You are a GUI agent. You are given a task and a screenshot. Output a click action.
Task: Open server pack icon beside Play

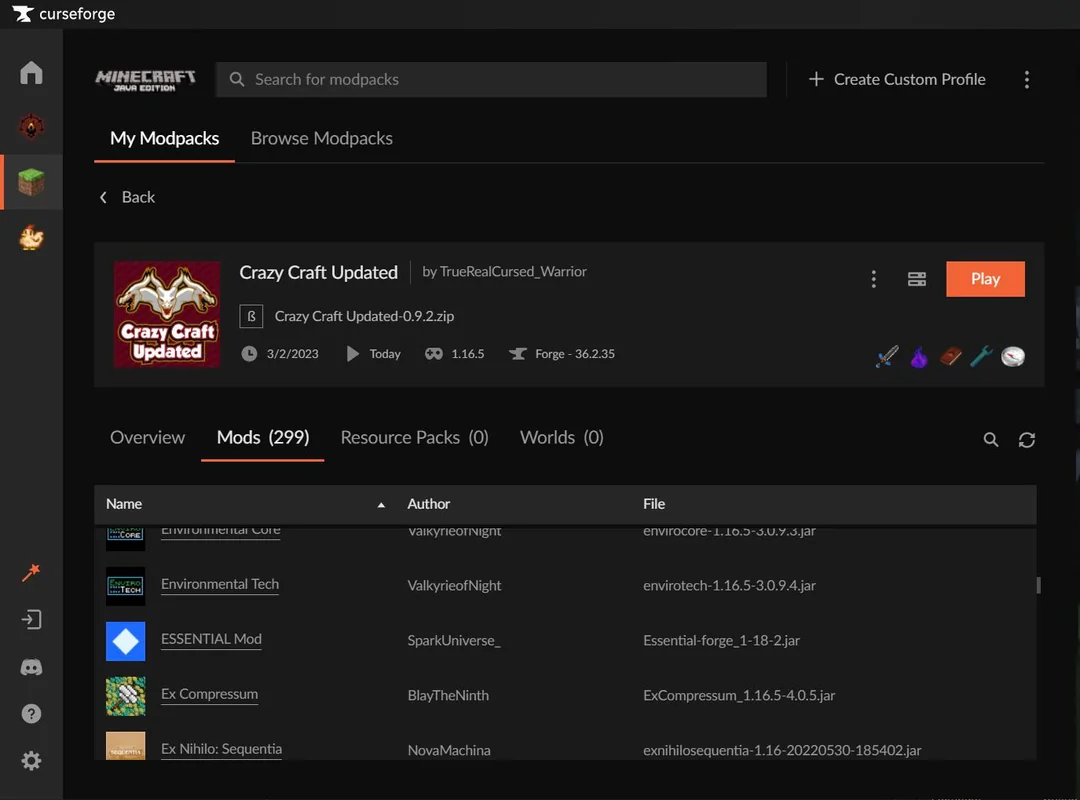[916, 279]
